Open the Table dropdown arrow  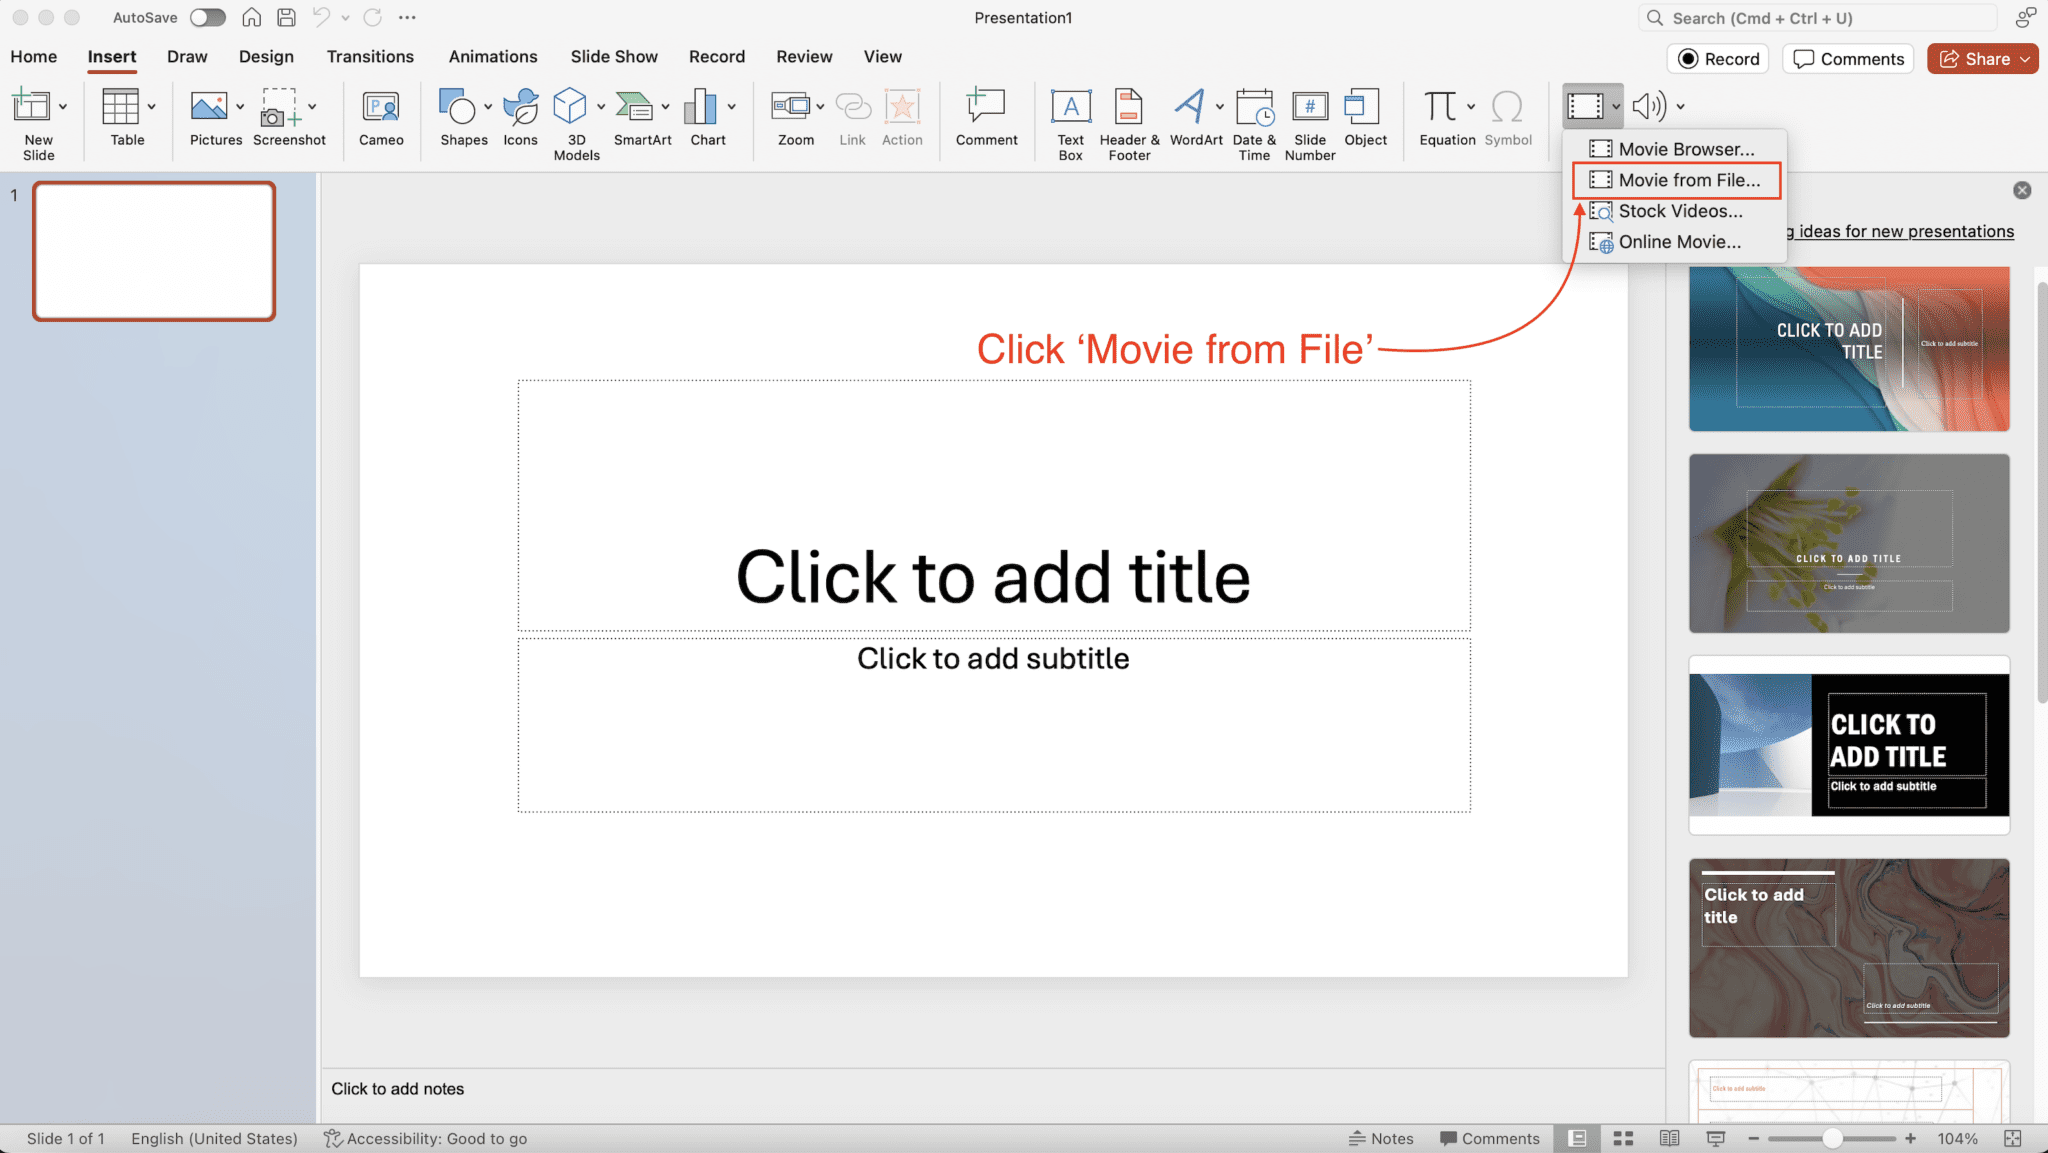pyautogui.click(x=151, y=107)
